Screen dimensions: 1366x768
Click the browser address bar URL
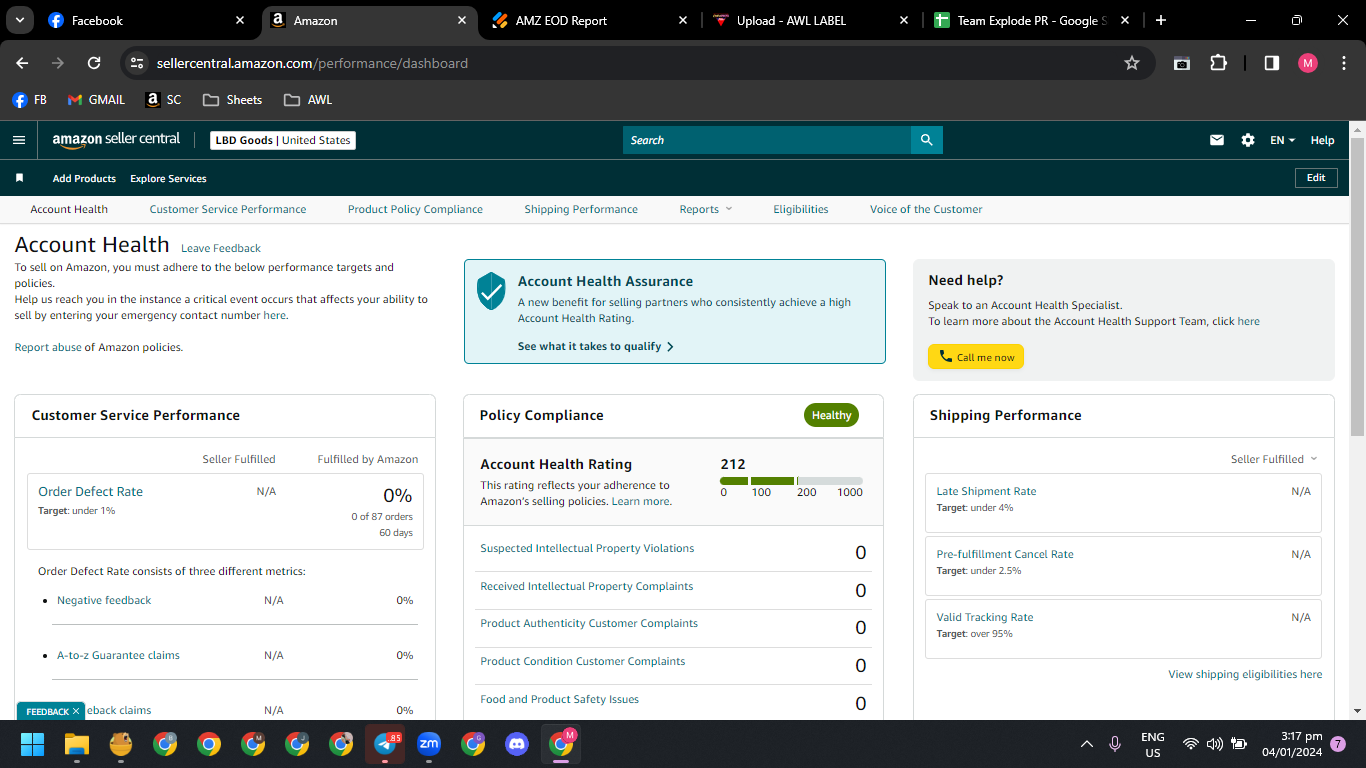point(312,63)
